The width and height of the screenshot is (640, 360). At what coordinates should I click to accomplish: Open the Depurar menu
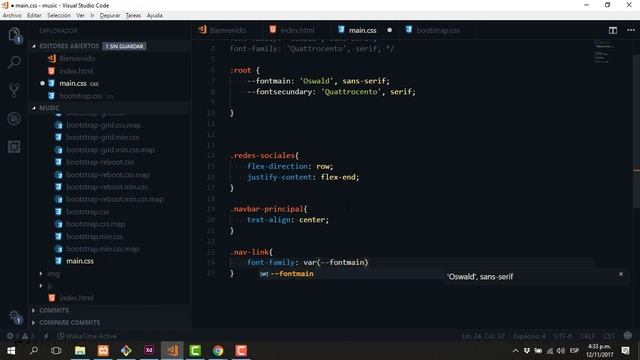click(x=110, y=16)
